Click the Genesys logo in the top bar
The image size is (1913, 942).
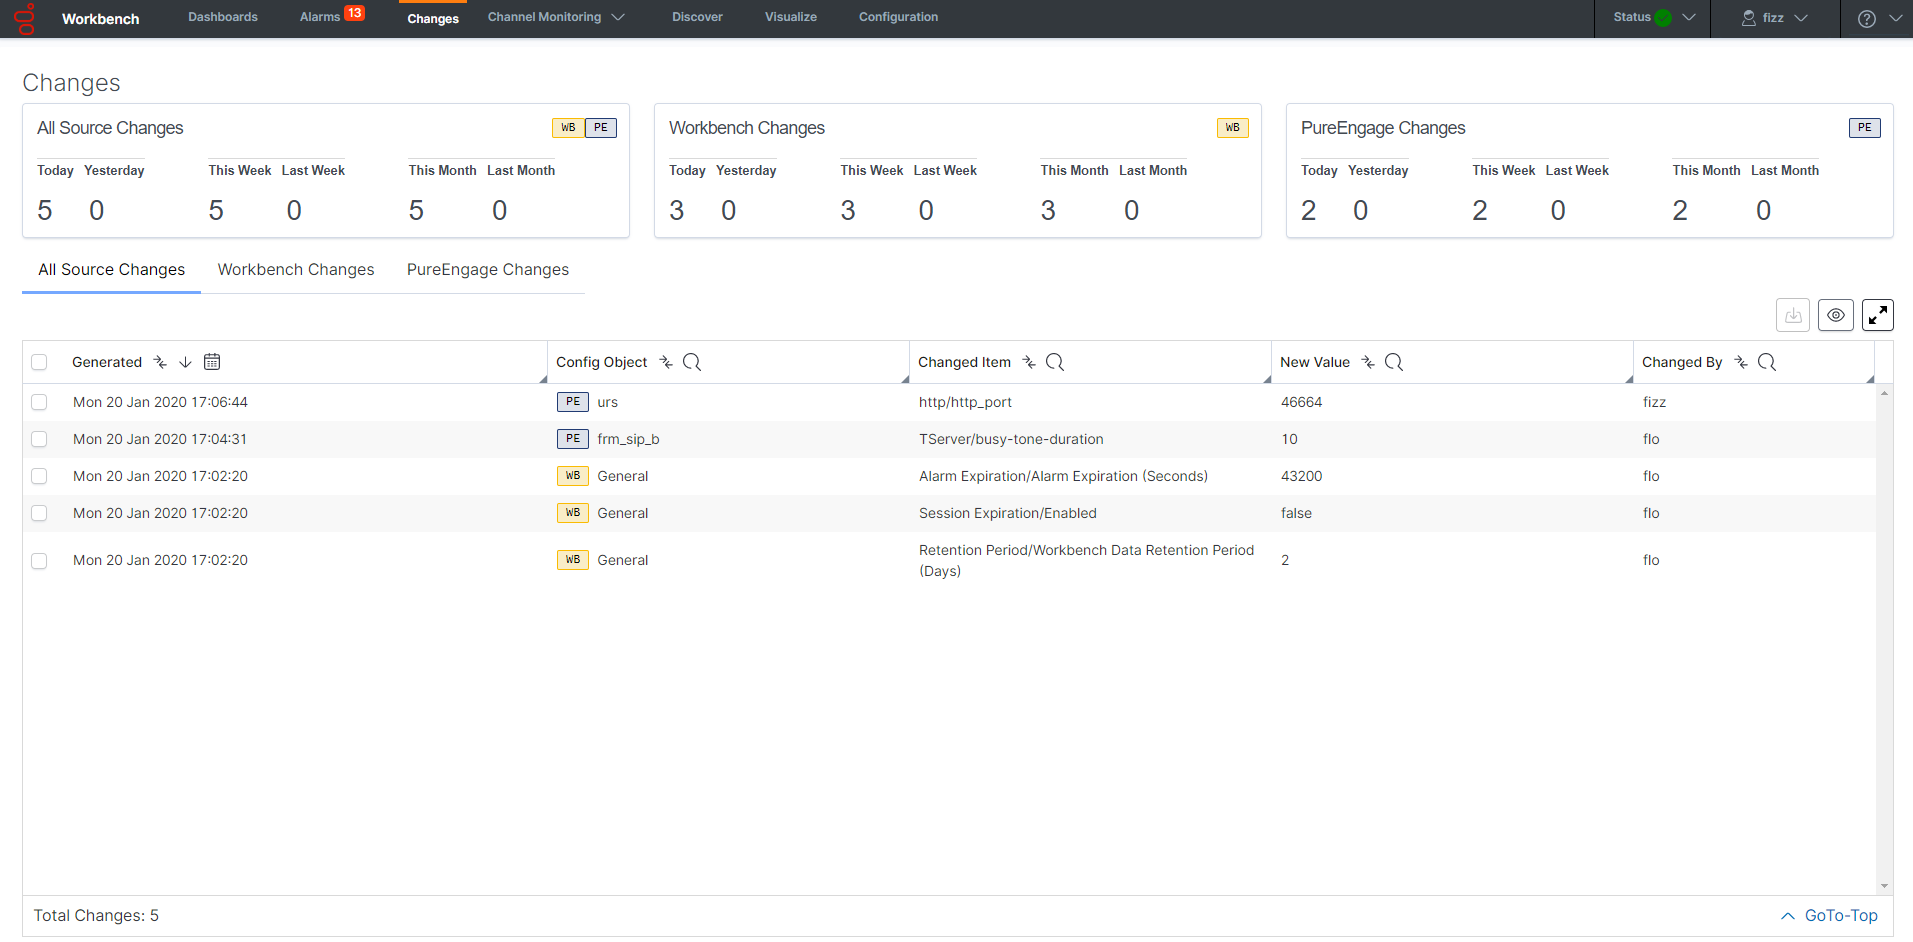click(25, 18)
